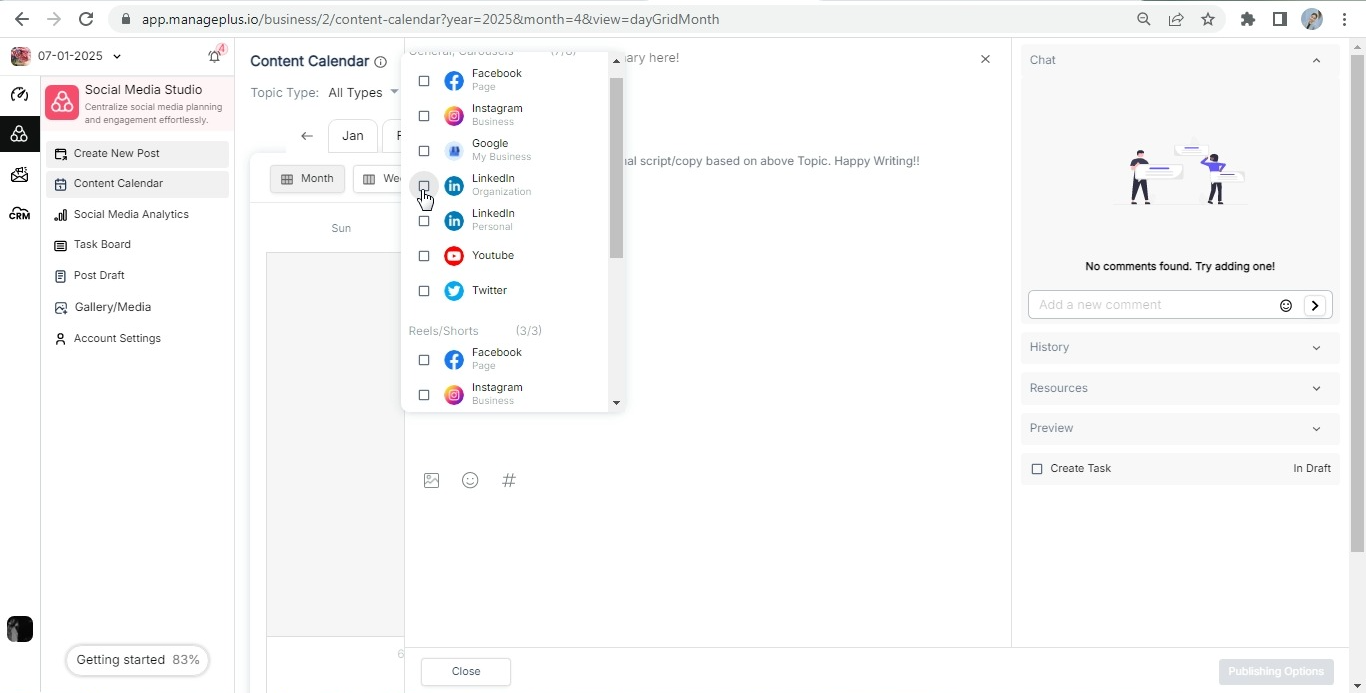Open the emoji picker below the editor

coord(470,480)
